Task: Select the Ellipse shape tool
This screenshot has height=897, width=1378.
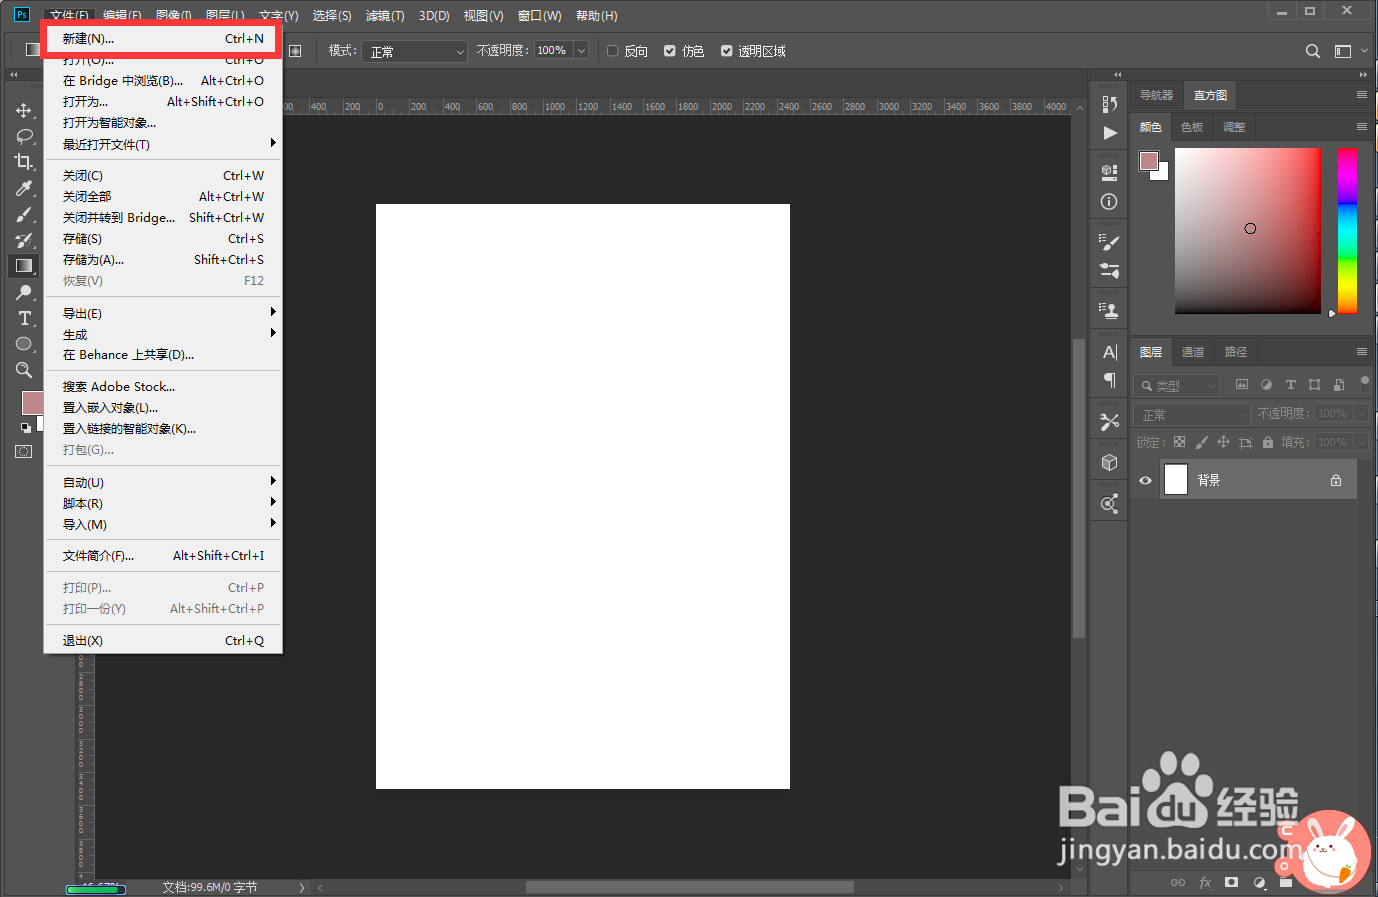Action: tap(24, 344)
